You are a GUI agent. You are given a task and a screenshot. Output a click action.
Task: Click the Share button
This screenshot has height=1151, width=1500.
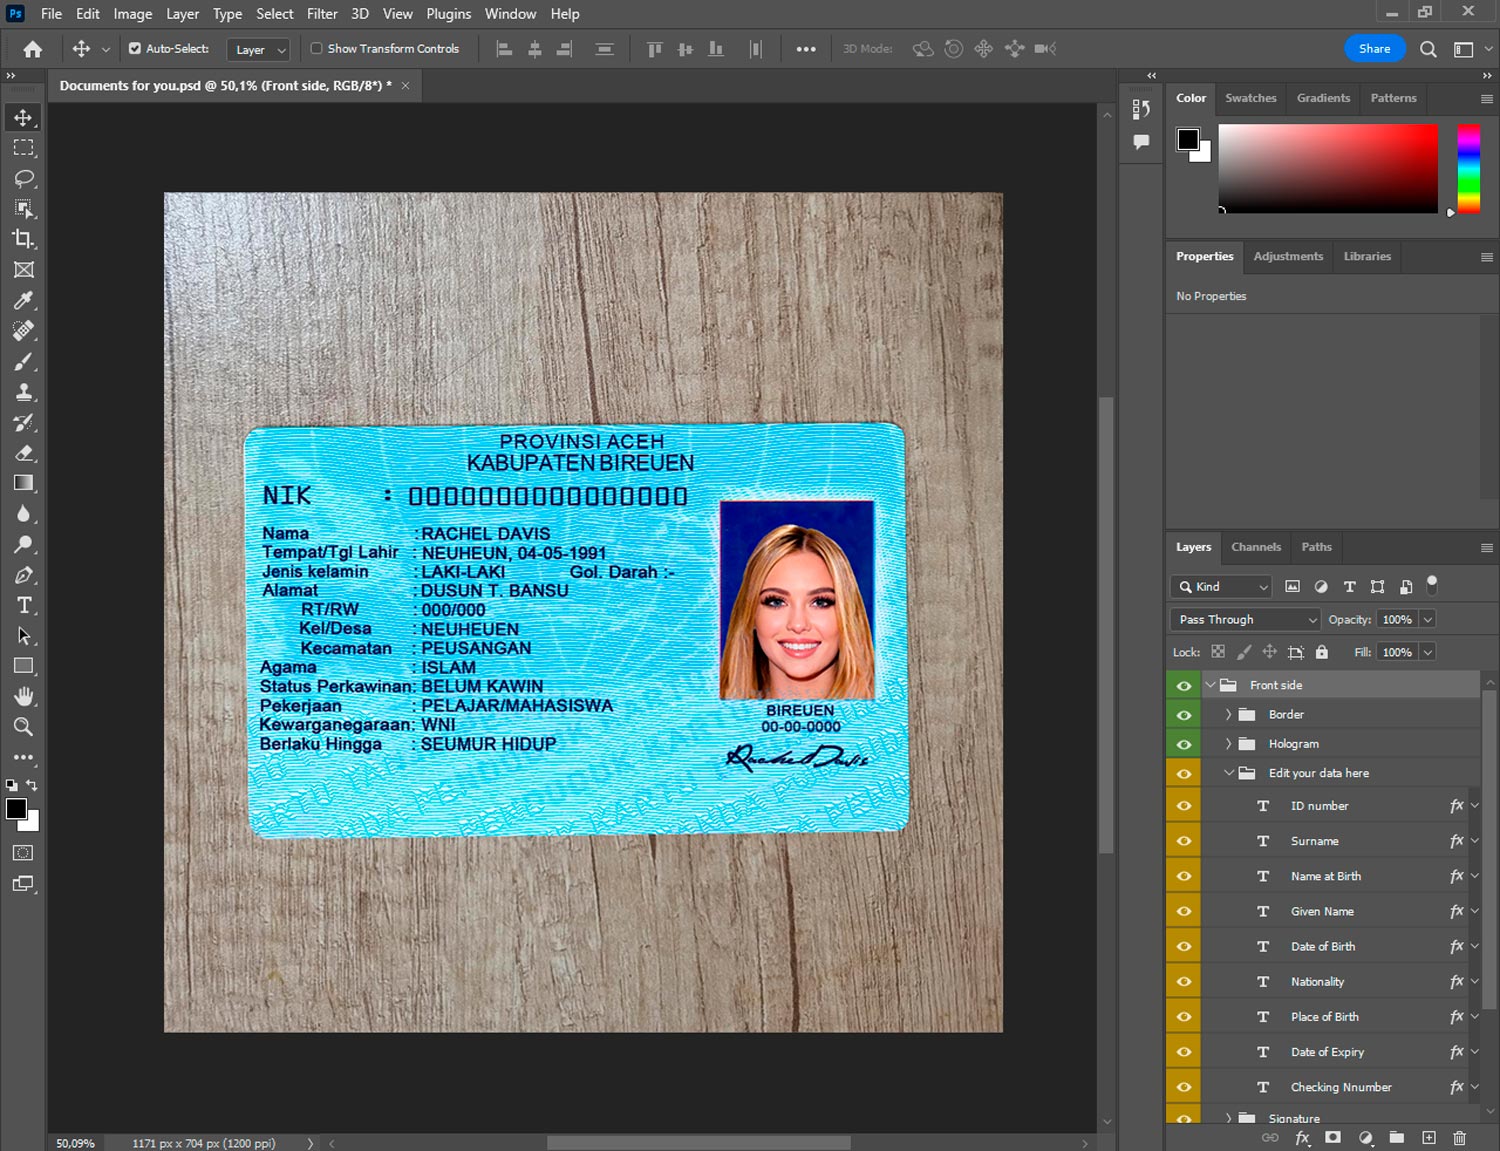coord(1374,49)
